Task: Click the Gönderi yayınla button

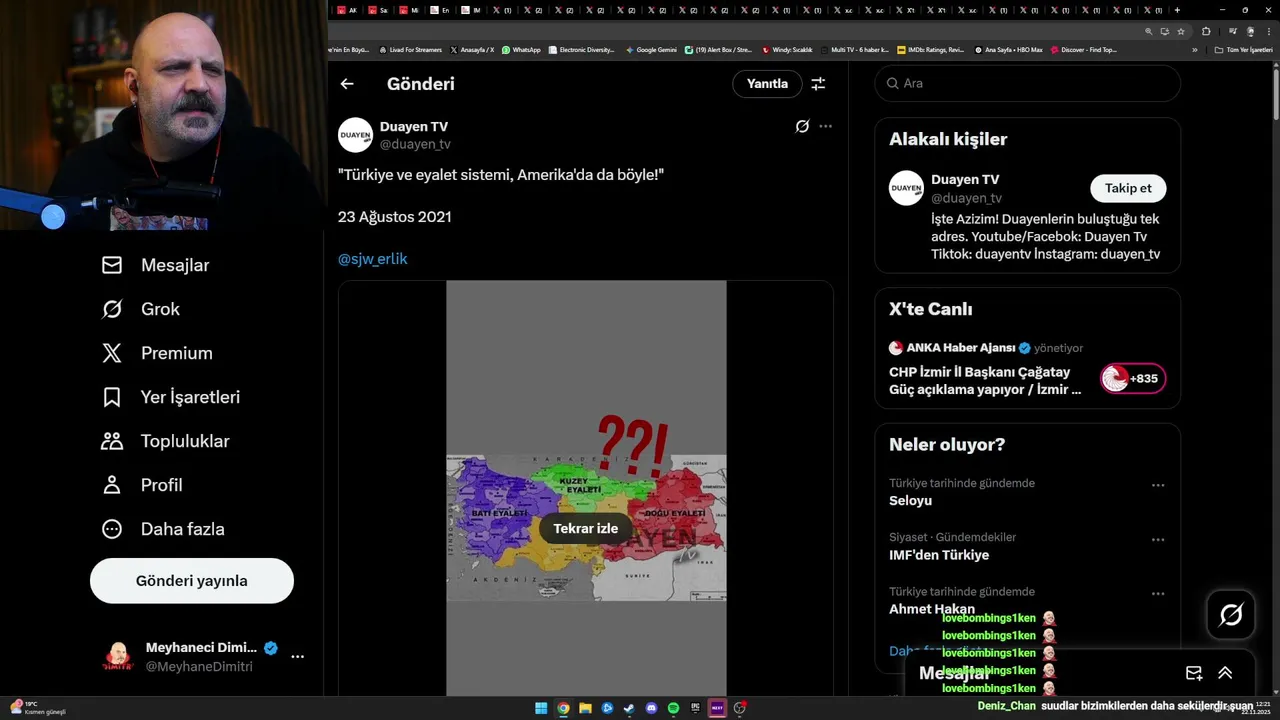Action: click(x=192, y=581)
